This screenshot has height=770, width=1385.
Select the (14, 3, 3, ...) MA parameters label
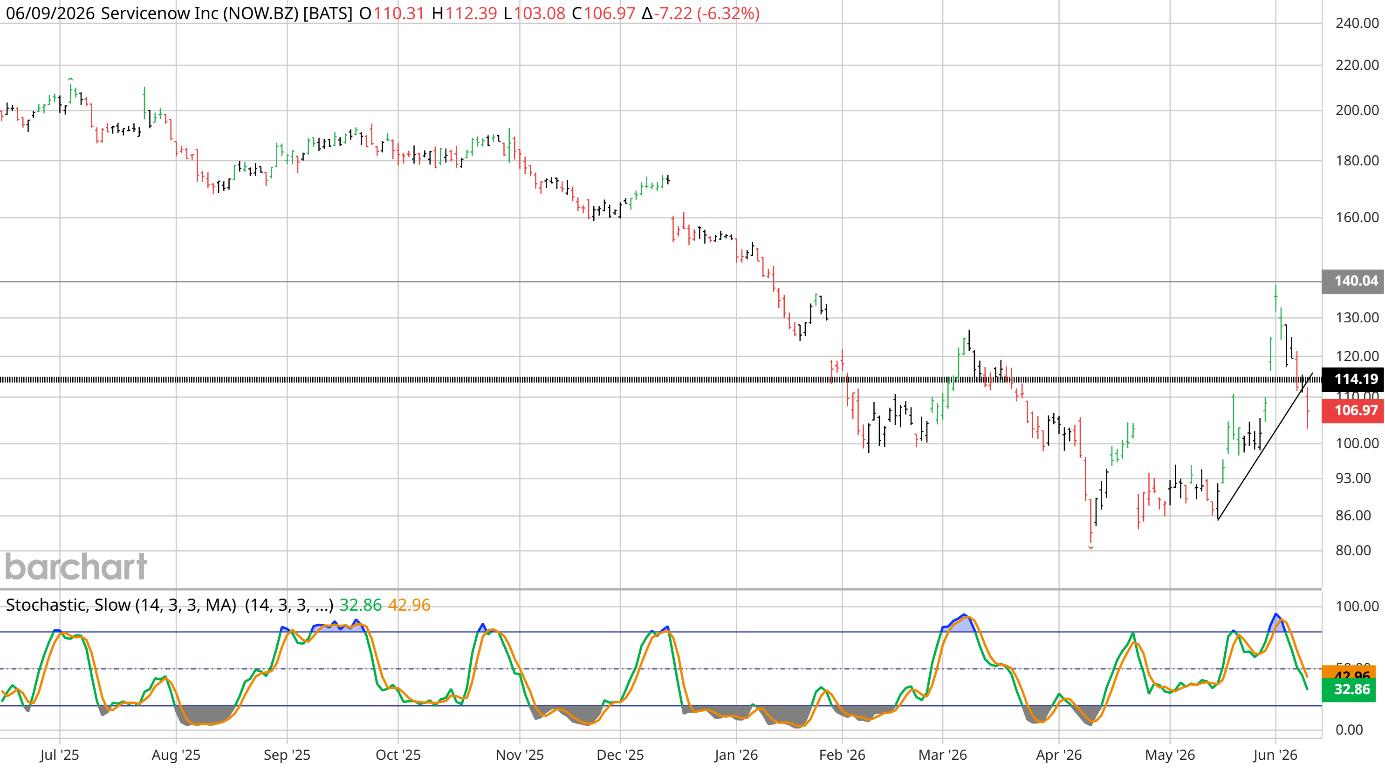(289, 605)
